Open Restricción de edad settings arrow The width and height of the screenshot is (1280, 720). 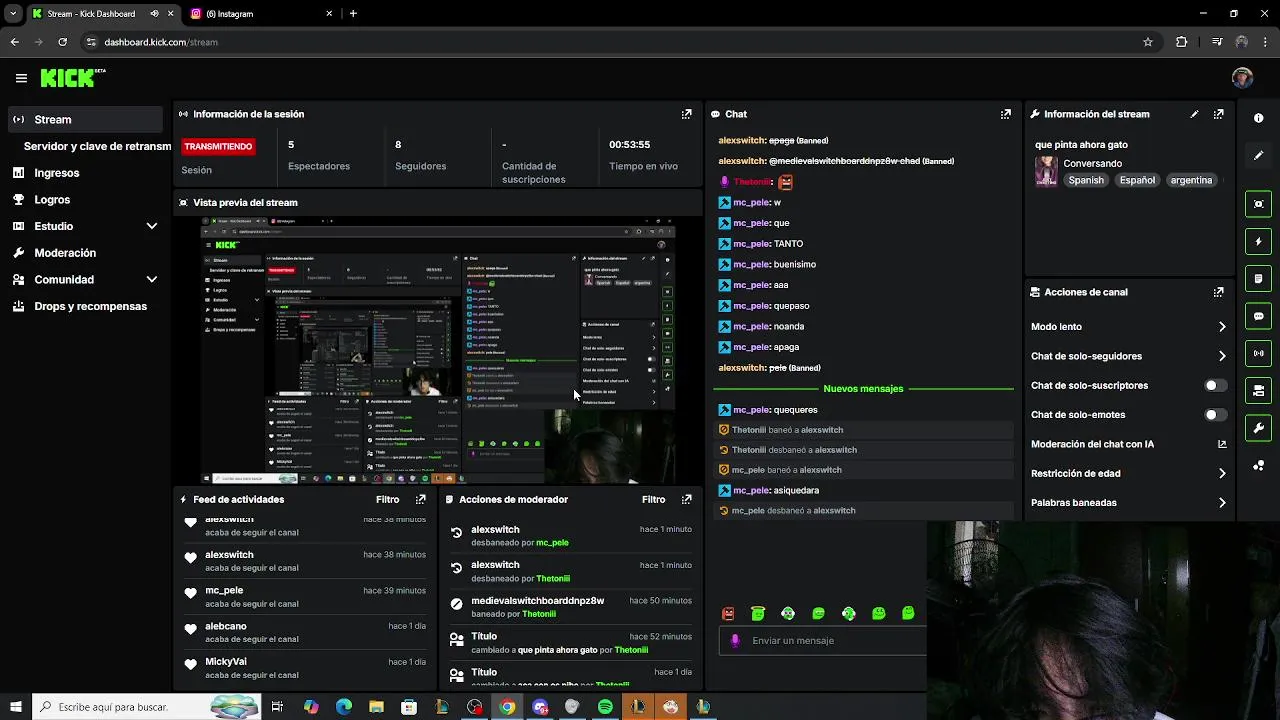(x=1221, y=474)
